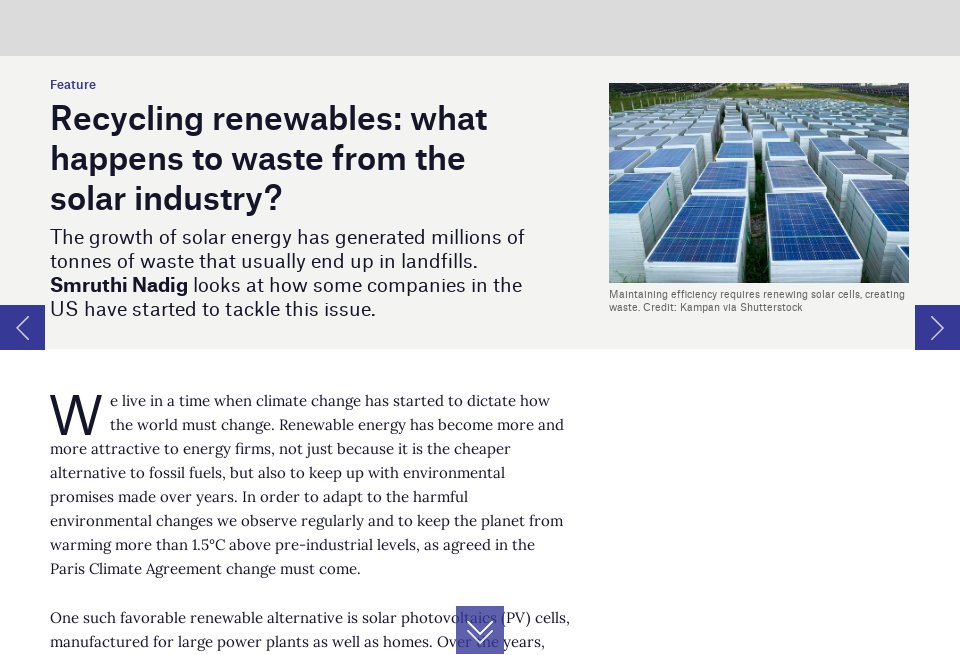The height and width of the screenshot is (655, 960).
Task: Click the gray header bar at the top
Action: 480,28
